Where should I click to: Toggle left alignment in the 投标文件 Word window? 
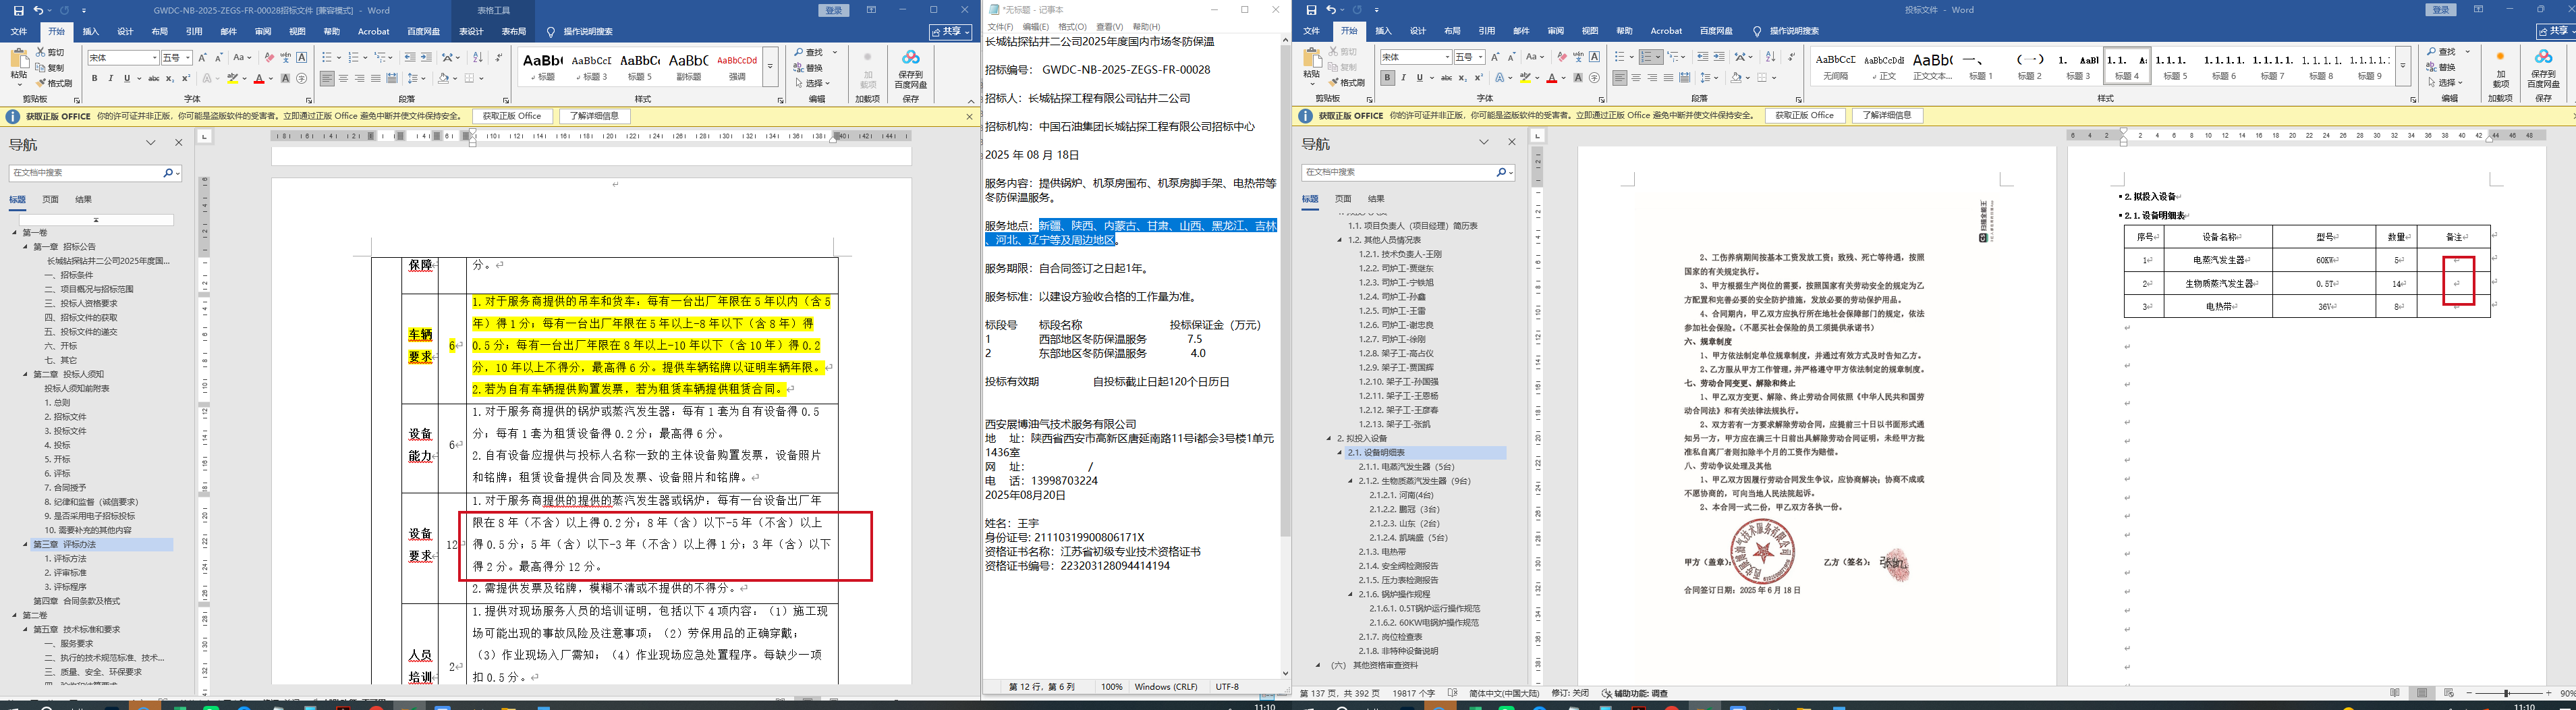pos(1619,78)
